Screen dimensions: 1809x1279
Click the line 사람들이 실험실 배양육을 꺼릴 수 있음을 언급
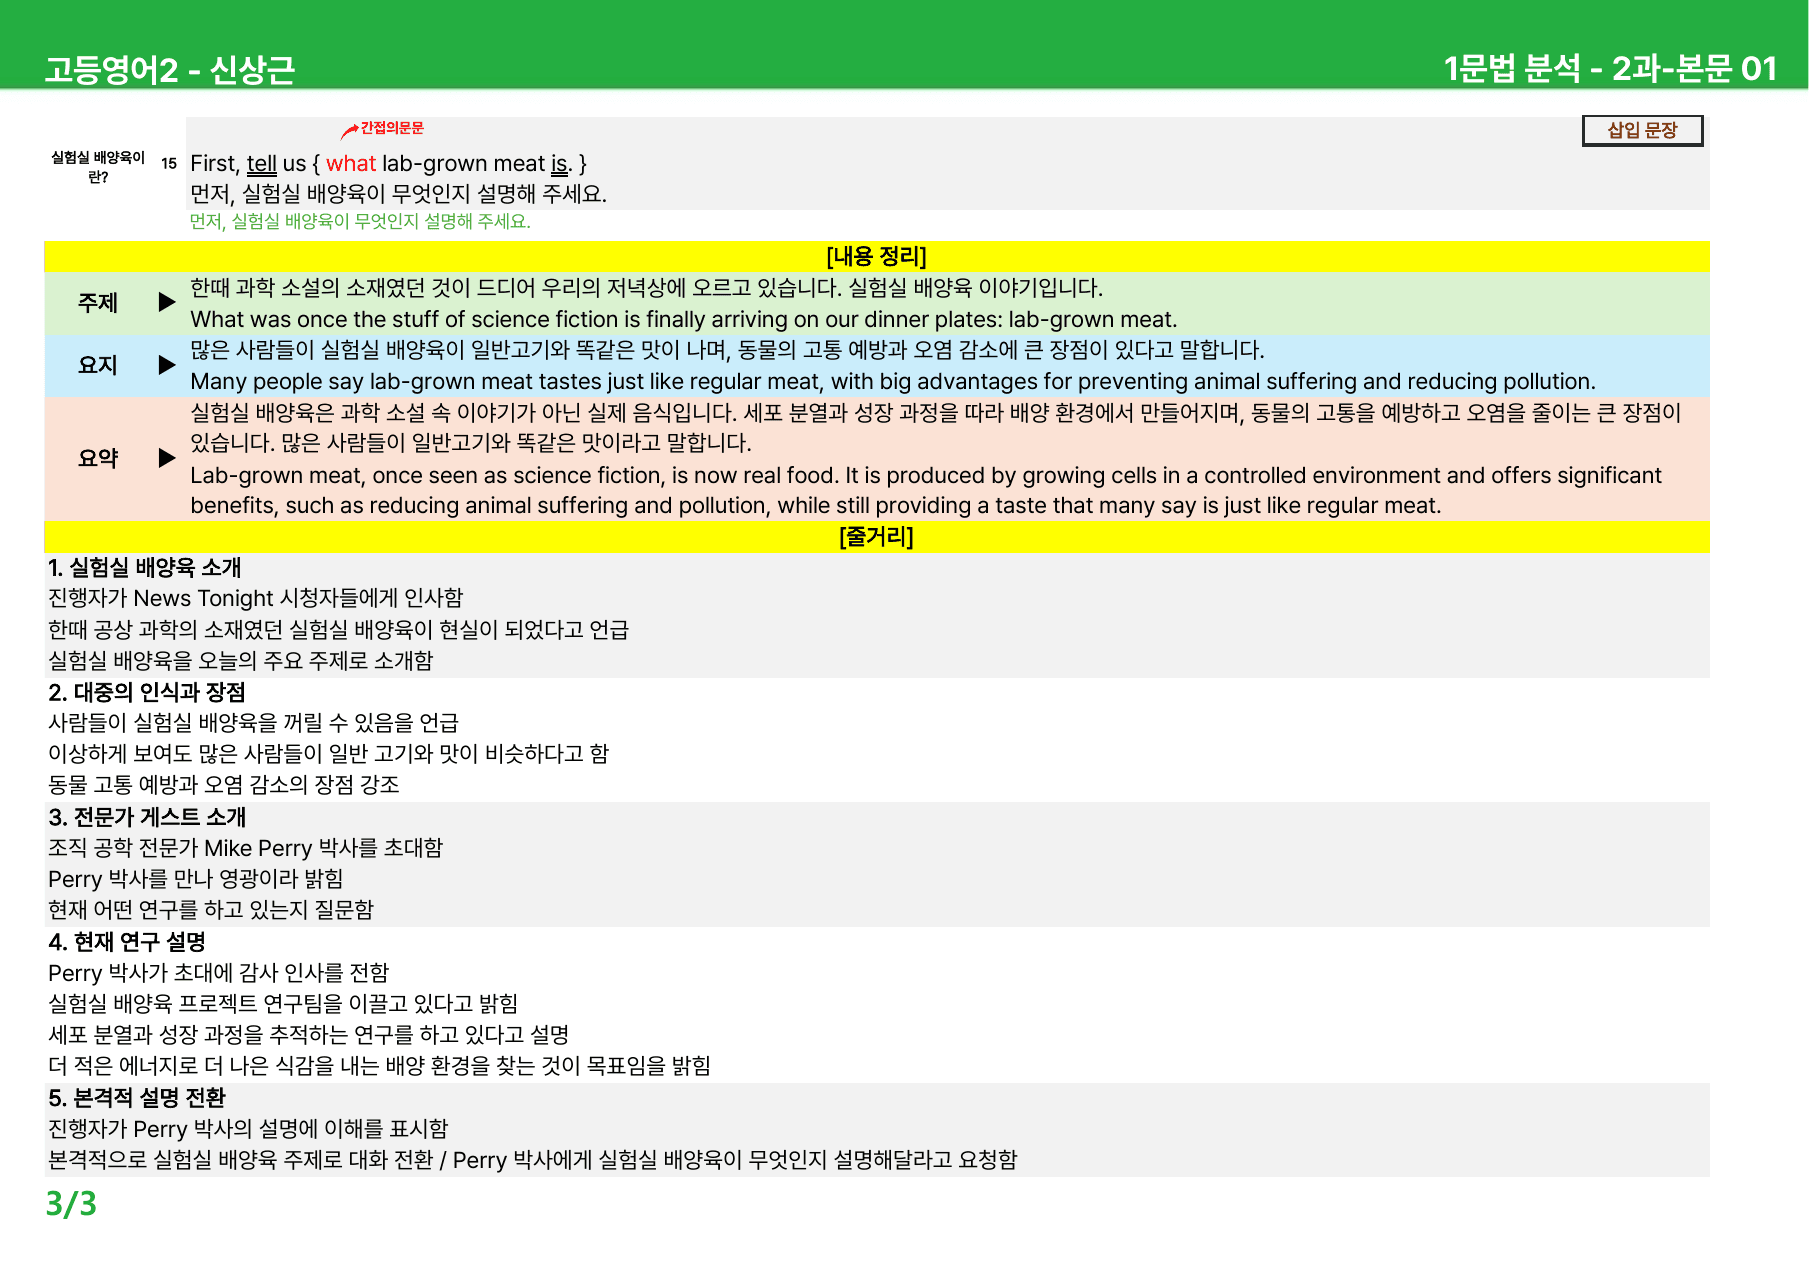tap(254, 722)
